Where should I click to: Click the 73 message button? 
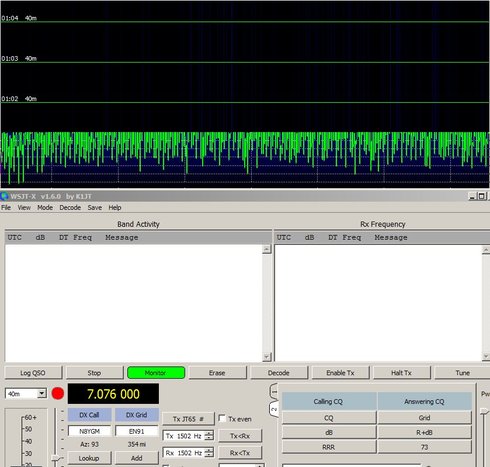click(424, 447)
